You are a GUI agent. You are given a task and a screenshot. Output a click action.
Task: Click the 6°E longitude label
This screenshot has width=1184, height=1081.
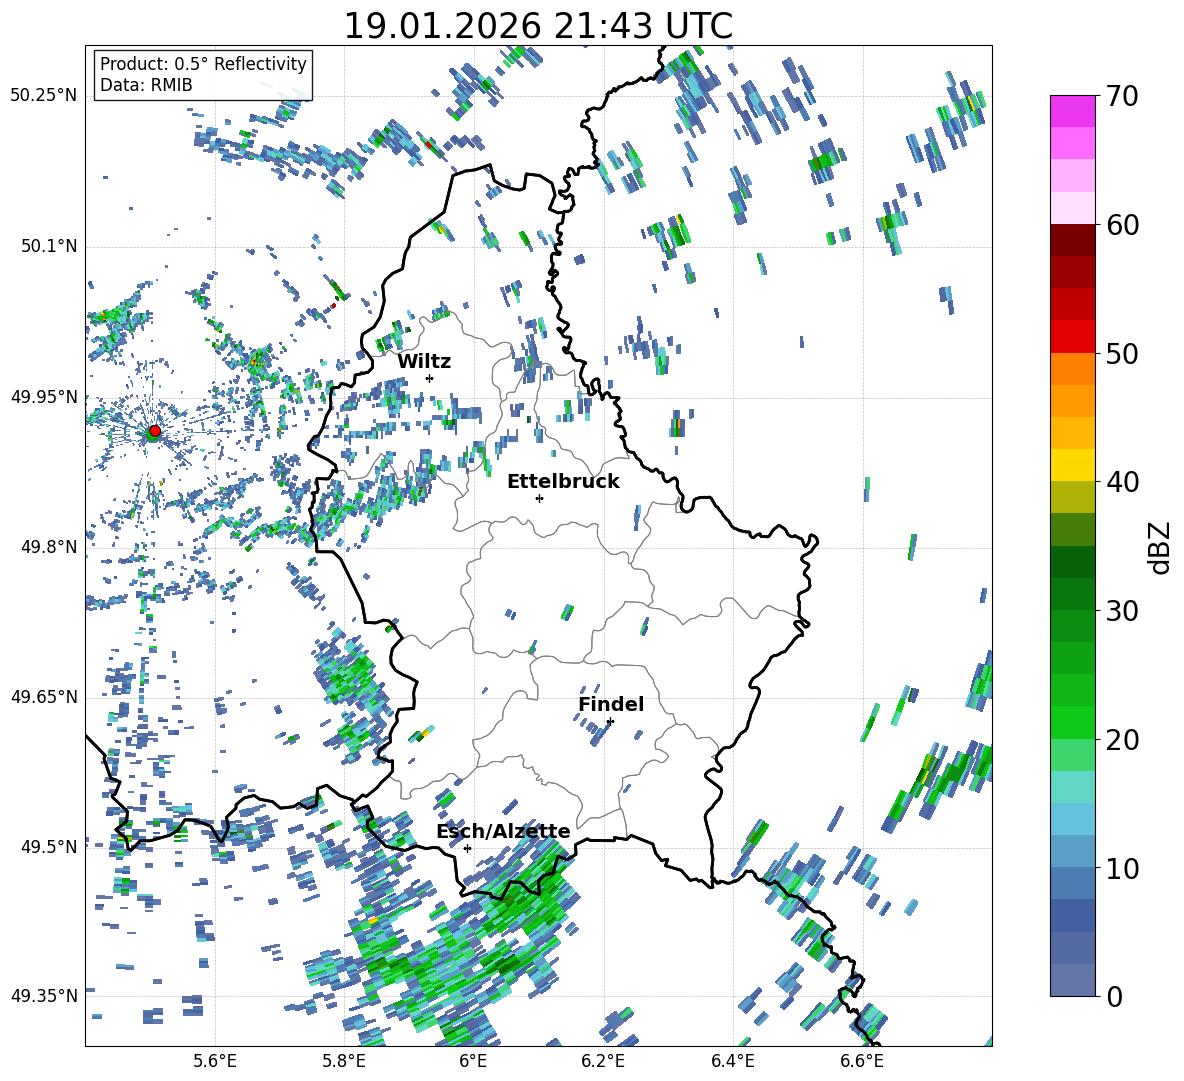[x=473, y=1061]
